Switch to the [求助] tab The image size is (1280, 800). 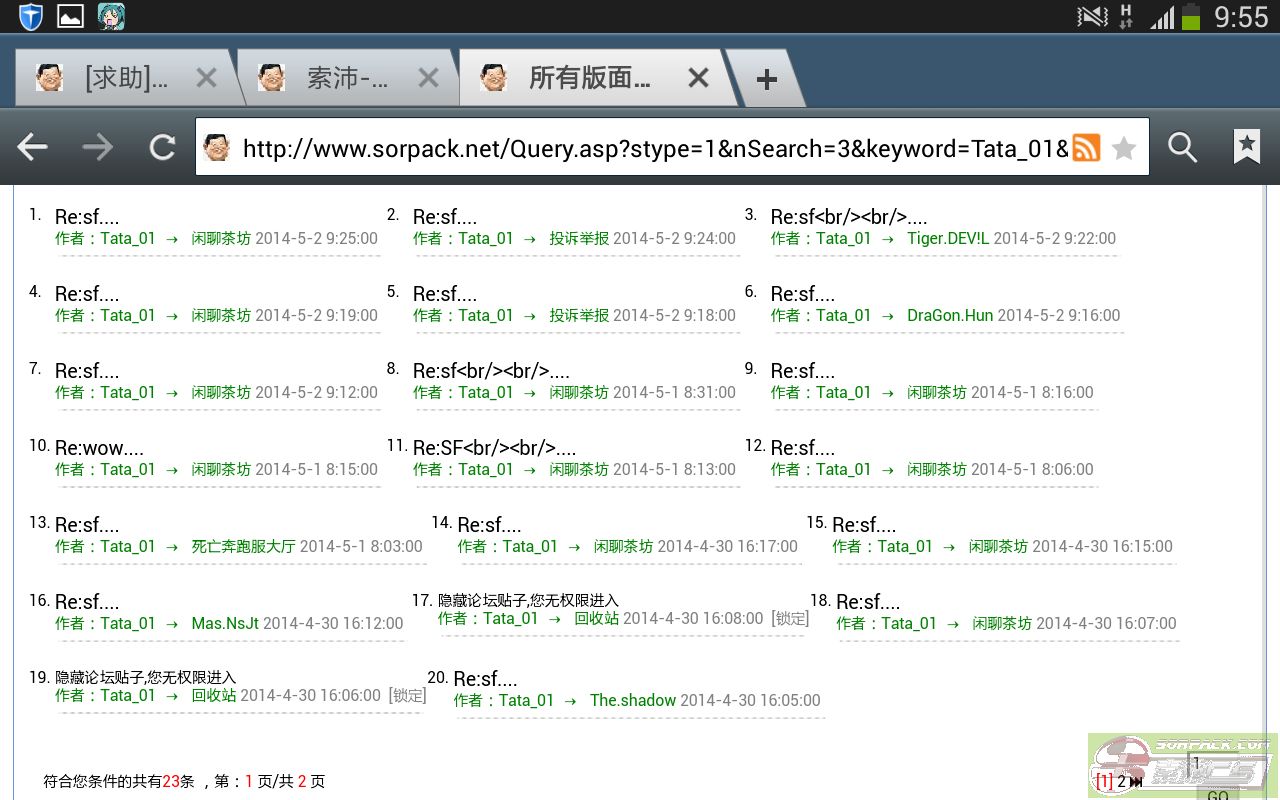(125, 78)
